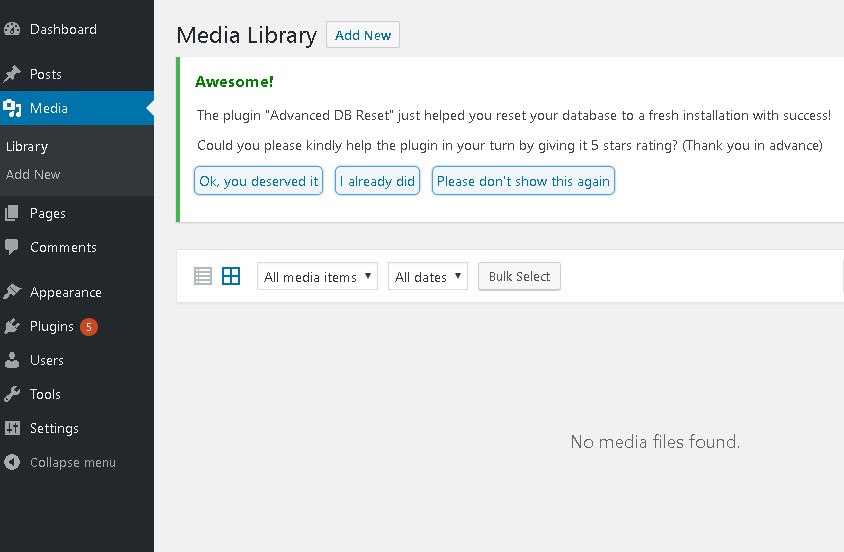Click 'Please don't show this again'
844x552 pixels.
tap(523, 181)
